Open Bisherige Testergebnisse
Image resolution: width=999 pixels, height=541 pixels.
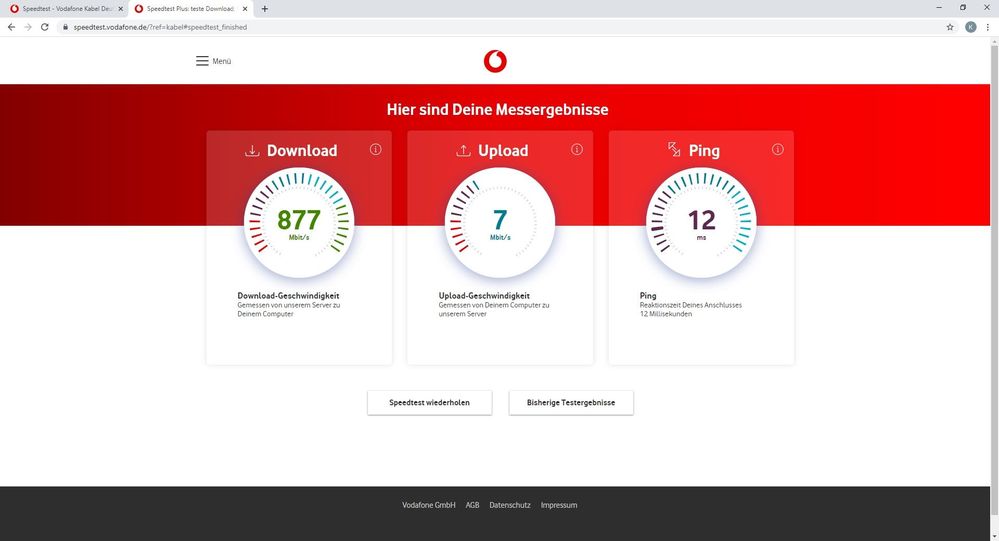[571, 403]
